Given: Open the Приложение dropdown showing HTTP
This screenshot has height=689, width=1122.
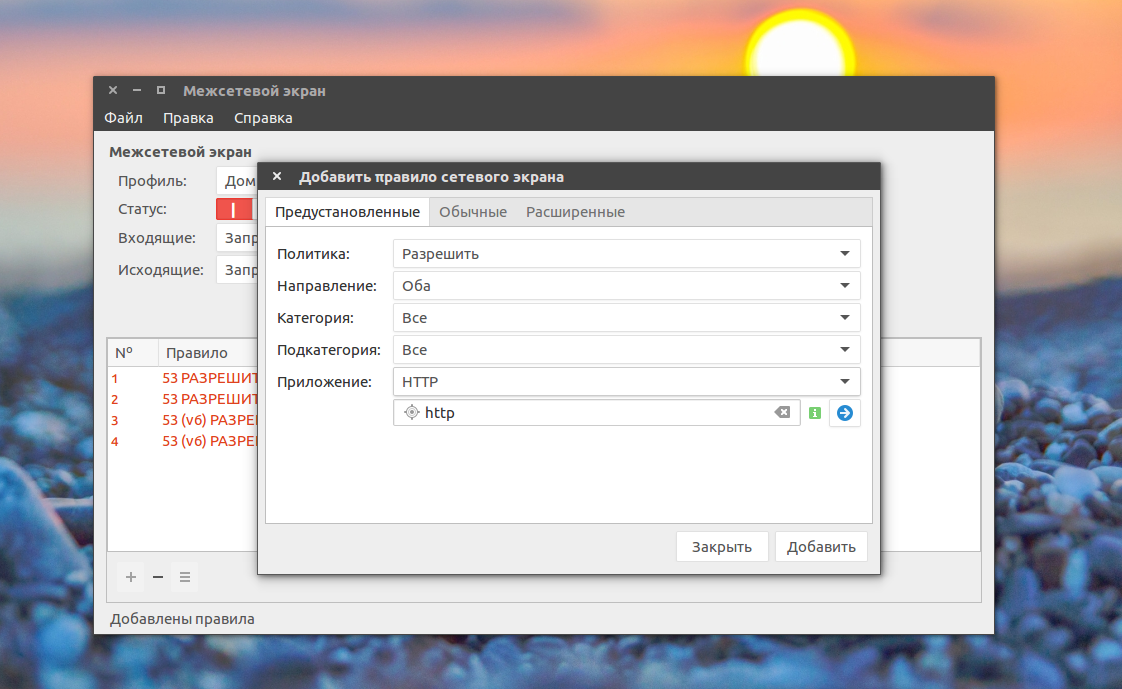Looking at the screenshot, I should click(x=626, y=381).
